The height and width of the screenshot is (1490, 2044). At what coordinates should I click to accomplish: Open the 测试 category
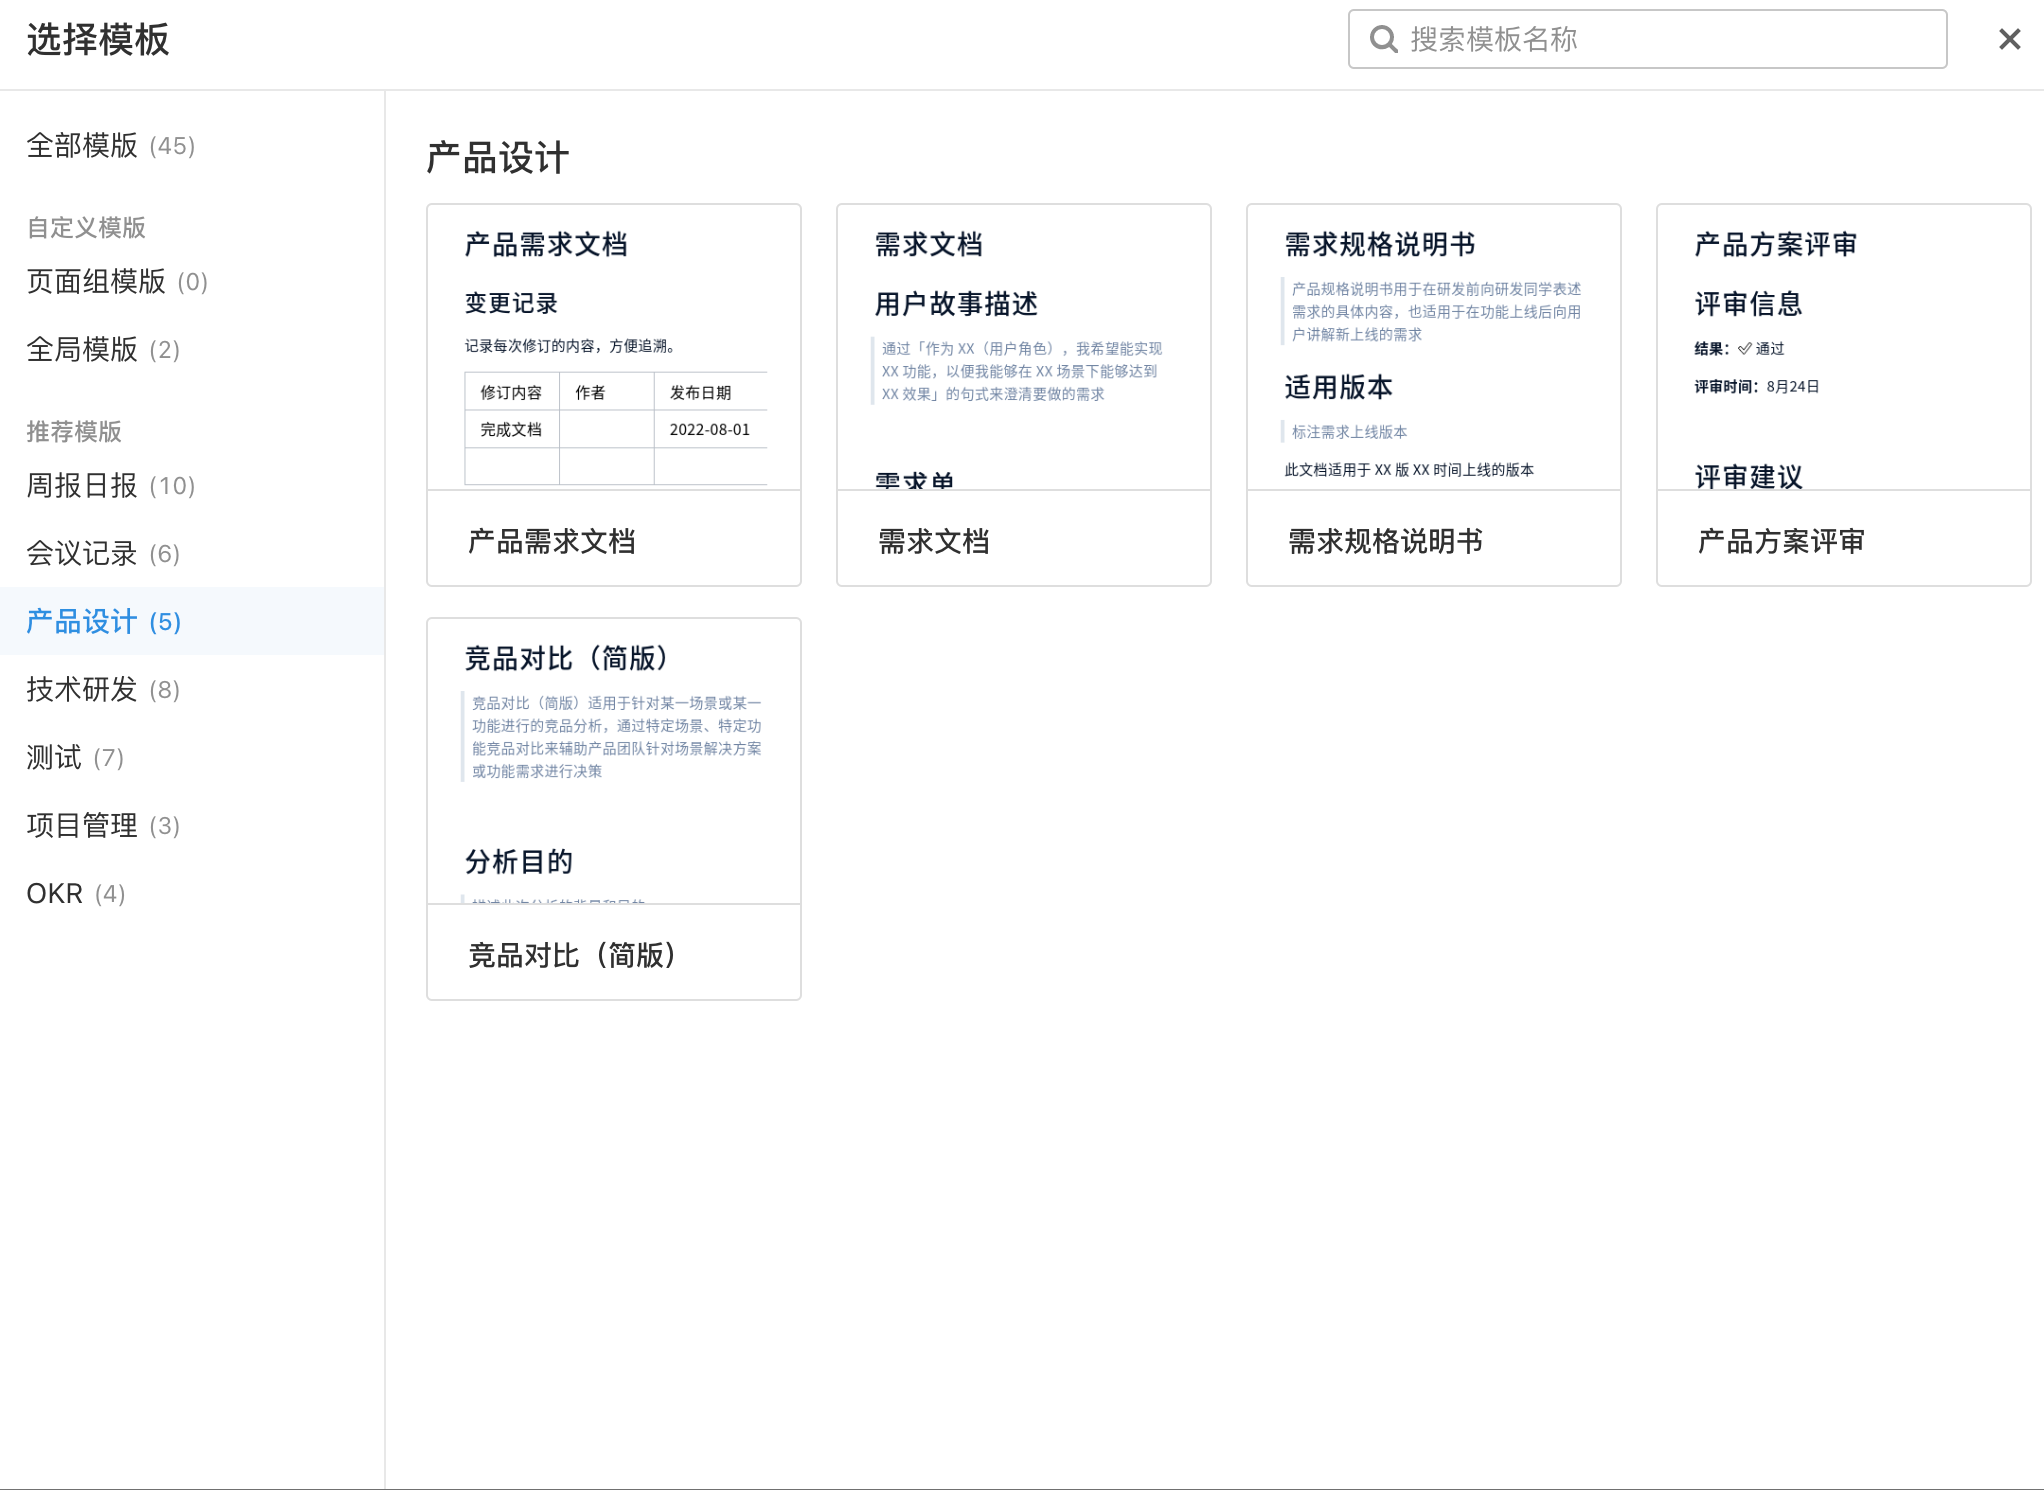(73, 758)
